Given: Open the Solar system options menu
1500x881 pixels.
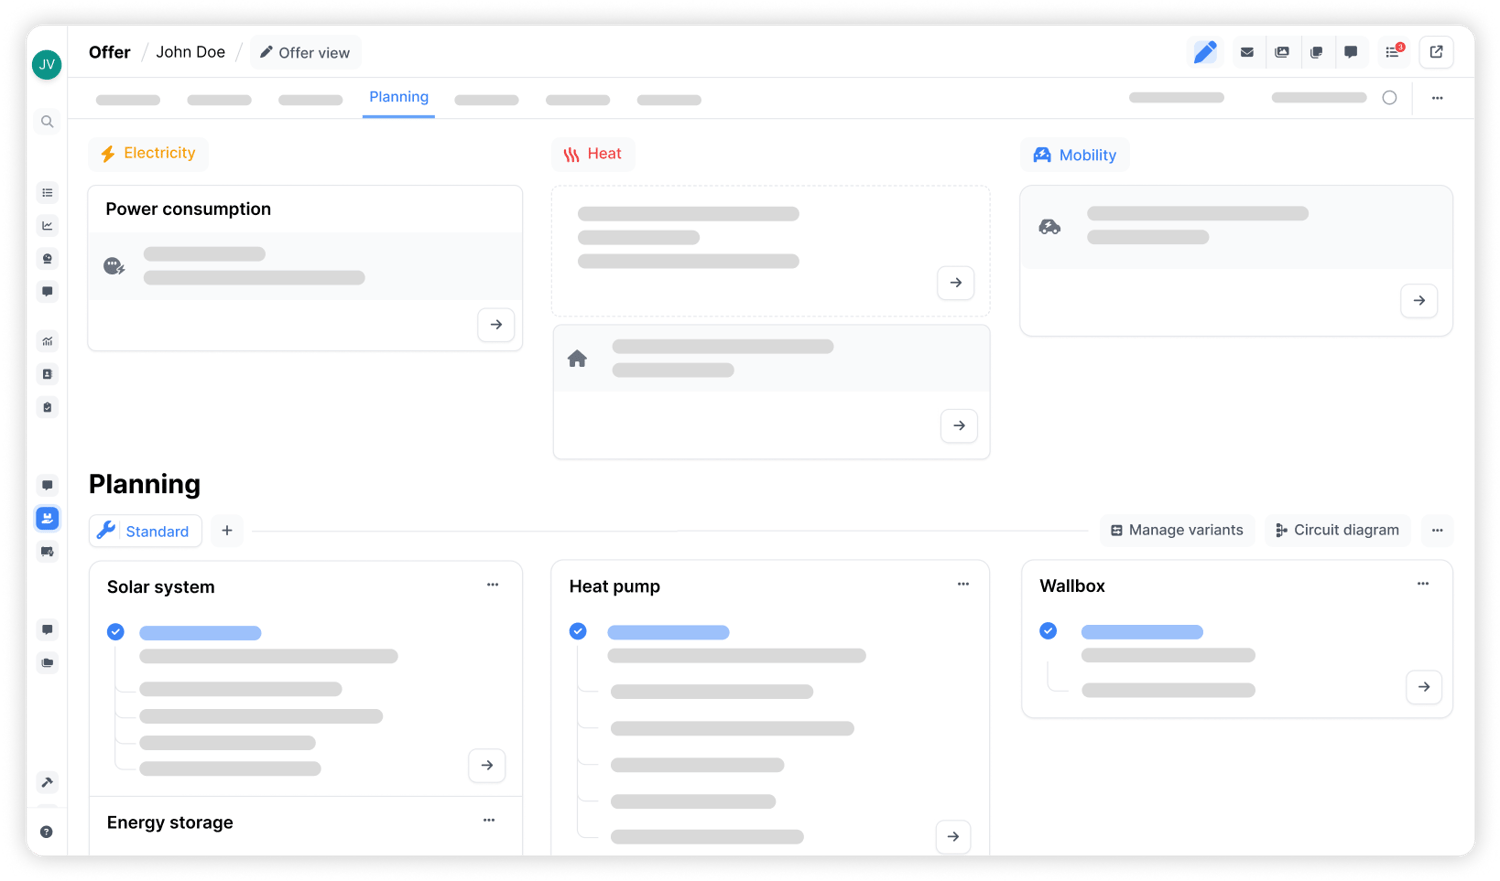Looking at the screenshot, I should tap(493, 585).
